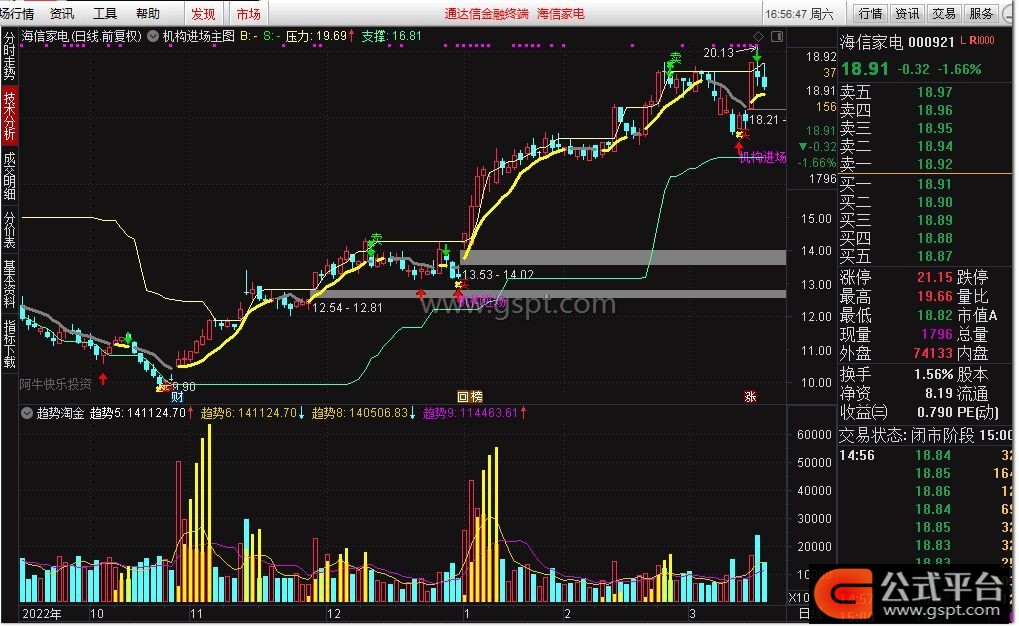This screenshot has width=1019, height=627.
Task: Click the L flag next to 000921
Action: point(963,41)
